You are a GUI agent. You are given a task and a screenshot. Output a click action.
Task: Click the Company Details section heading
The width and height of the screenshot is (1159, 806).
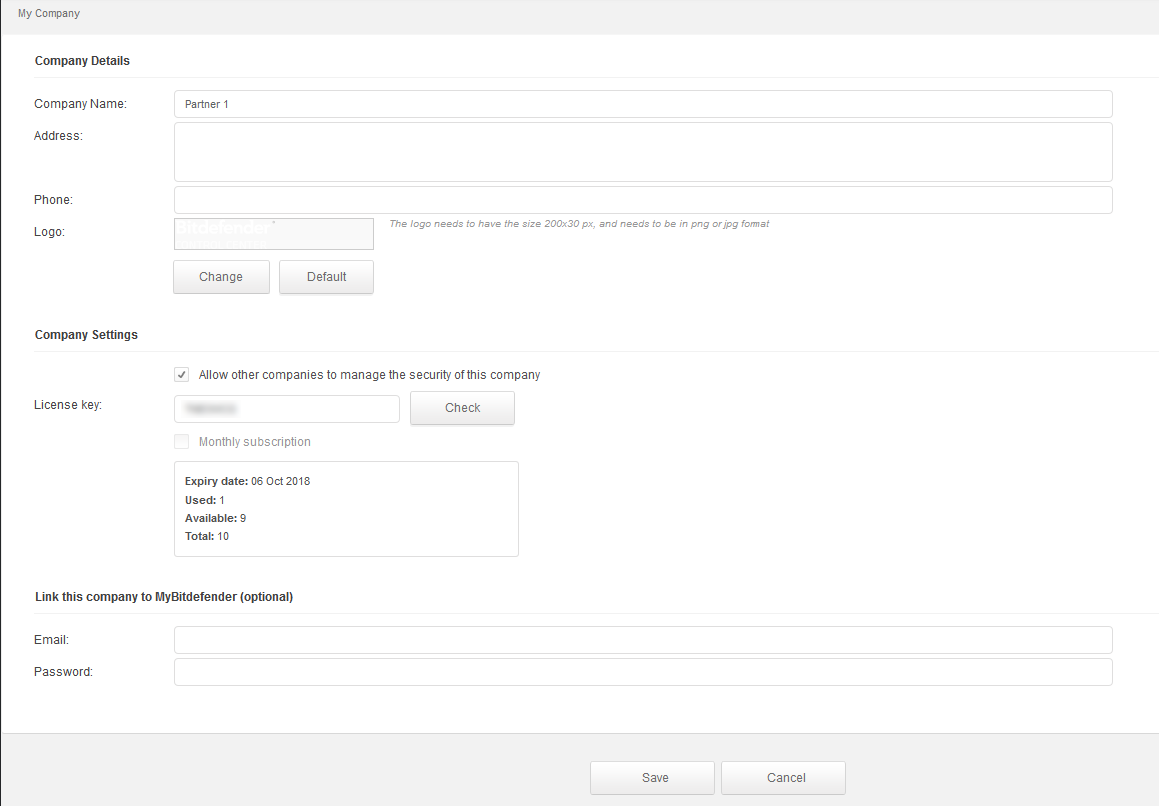coord(82,61)
